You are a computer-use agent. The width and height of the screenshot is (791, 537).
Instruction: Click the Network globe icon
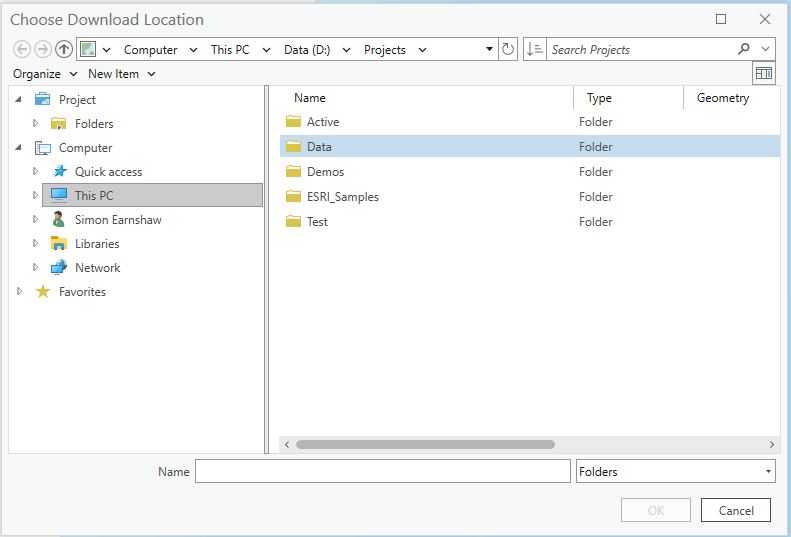[59, 267]
